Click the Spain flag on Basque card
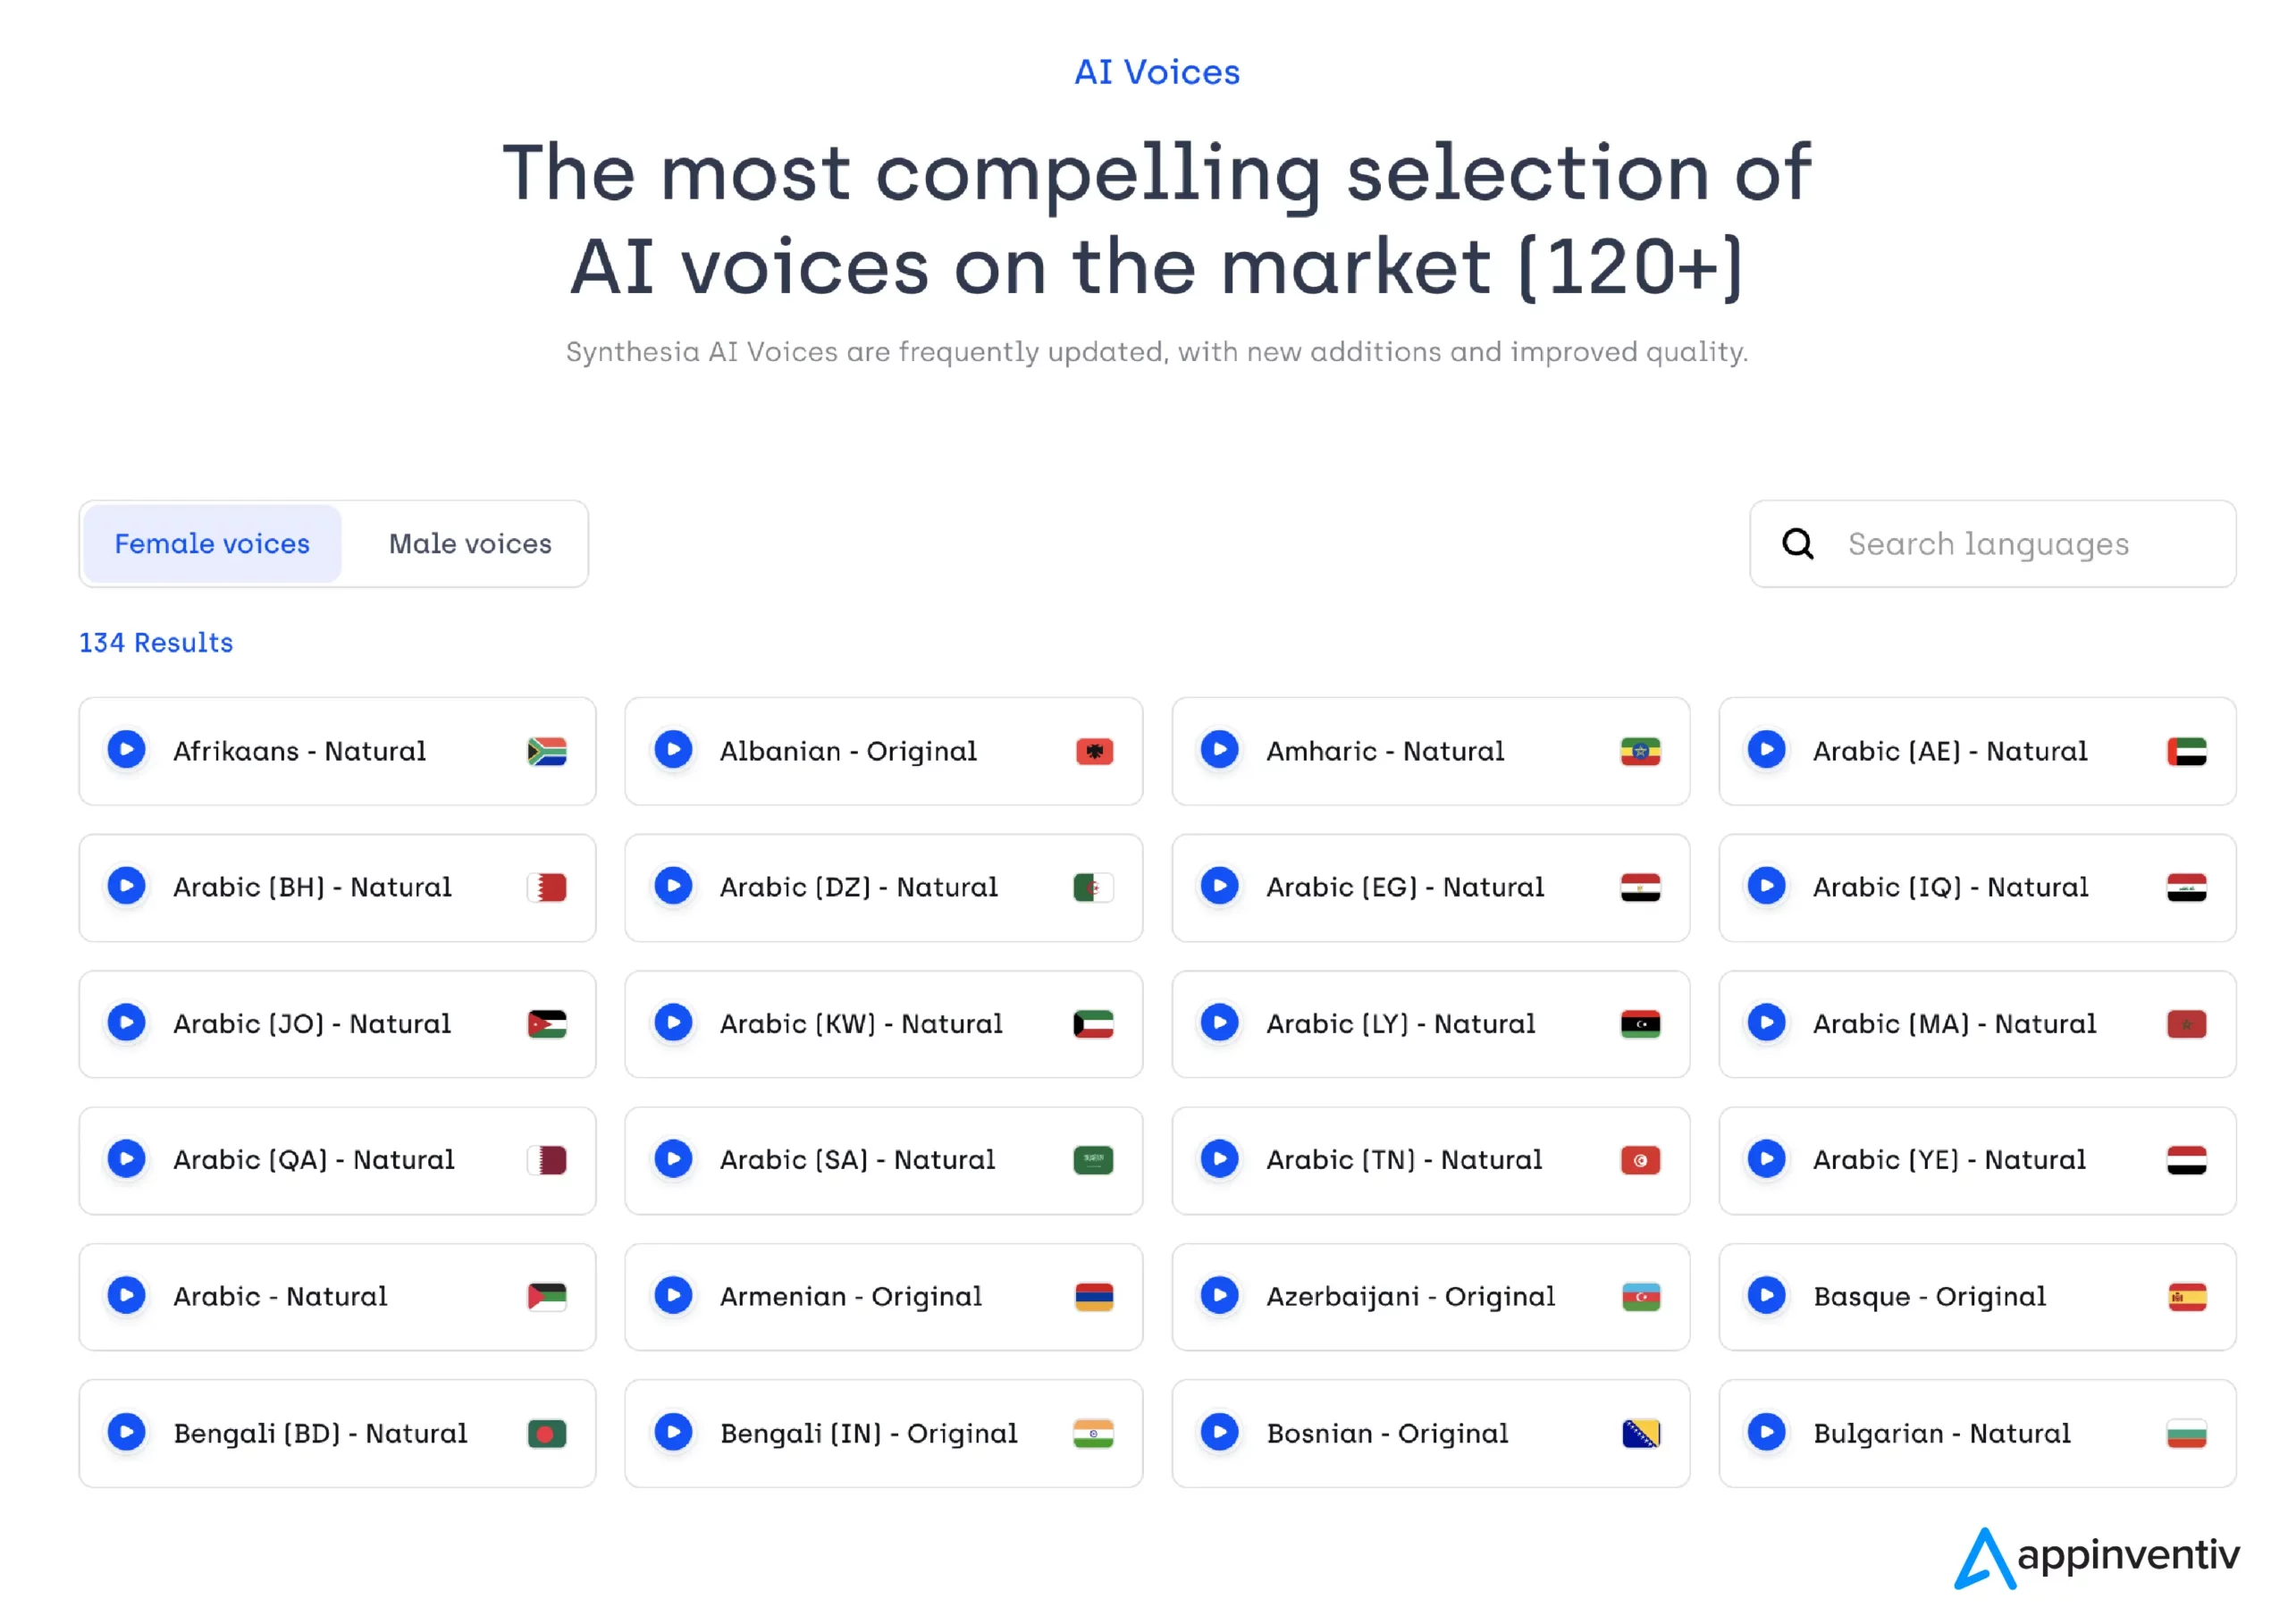The height and width of the screenshot is (1624, 2288). tap(2187, 1297)
